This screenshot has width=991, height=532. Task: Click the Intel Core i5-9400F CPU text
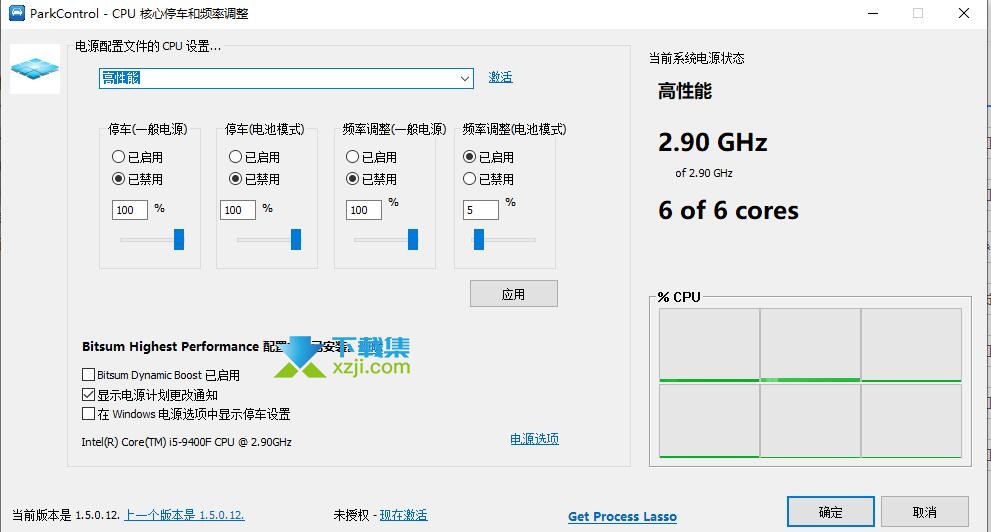point(186,442)
